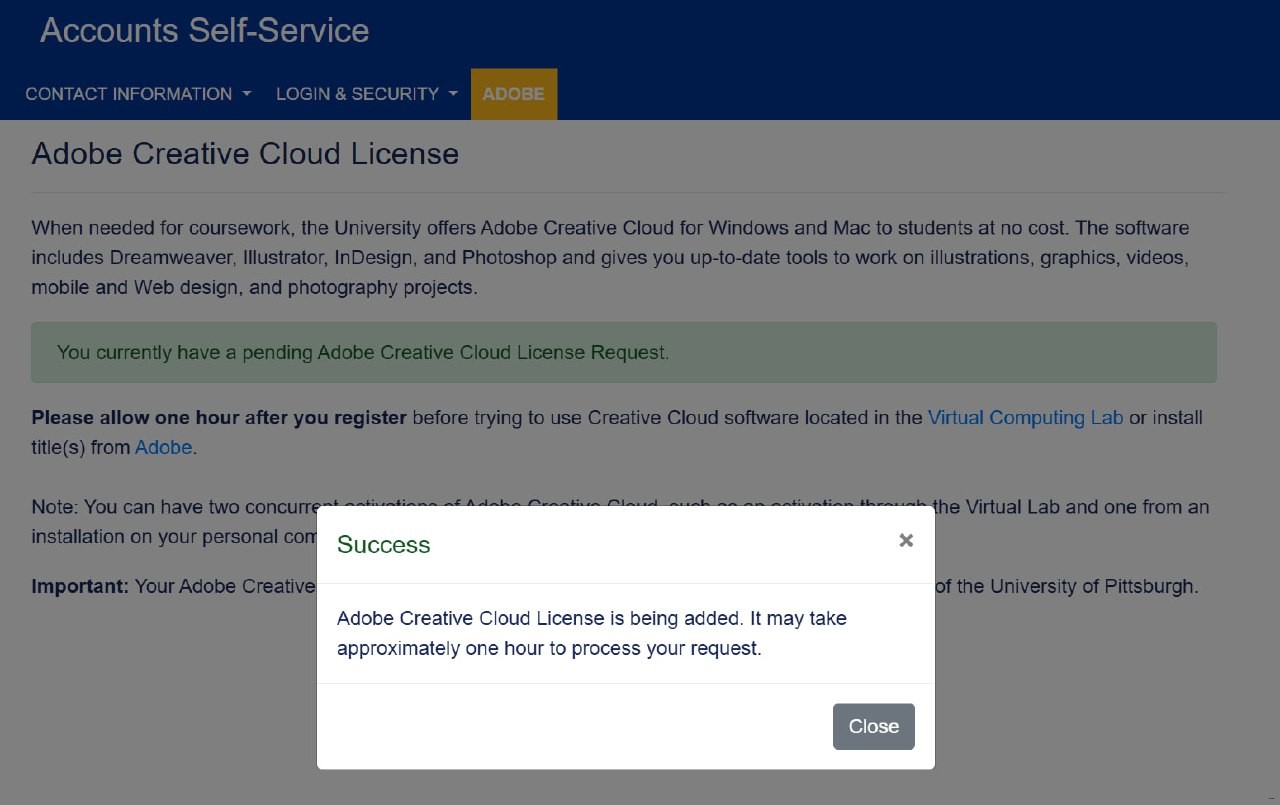Click the green pending license request banner
The width and height of the screenshot is (1280, 805).
[623, 352]
